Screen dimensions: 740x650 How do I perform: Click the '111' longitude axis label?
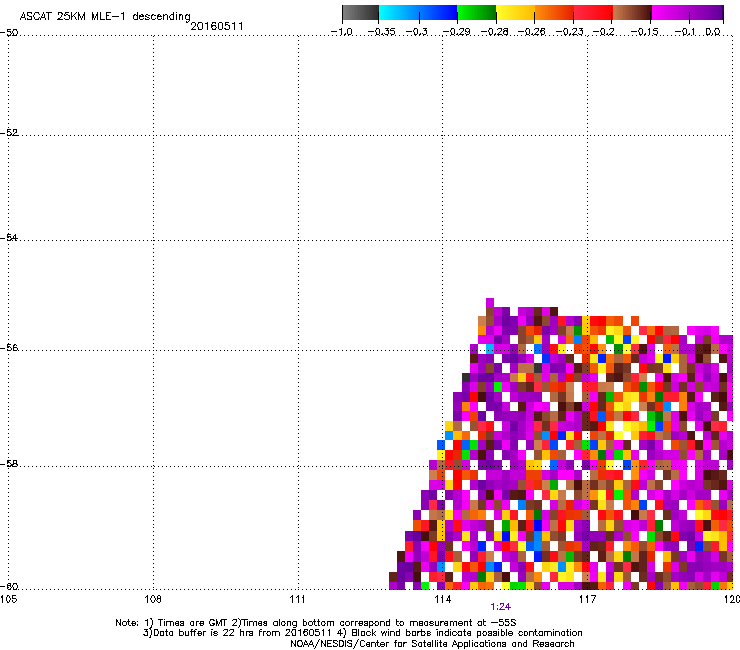[x=297, y=599]
